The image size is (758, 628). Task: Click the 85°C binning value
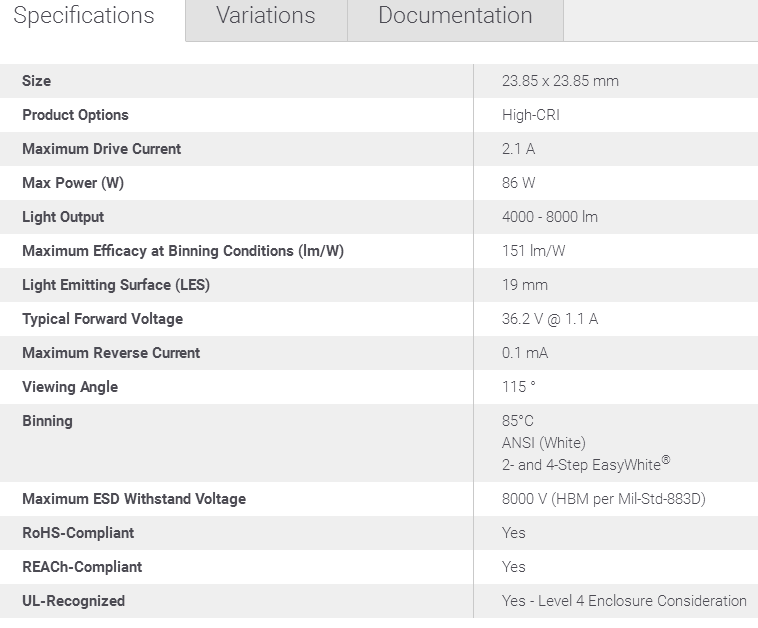tap(517, 421)
